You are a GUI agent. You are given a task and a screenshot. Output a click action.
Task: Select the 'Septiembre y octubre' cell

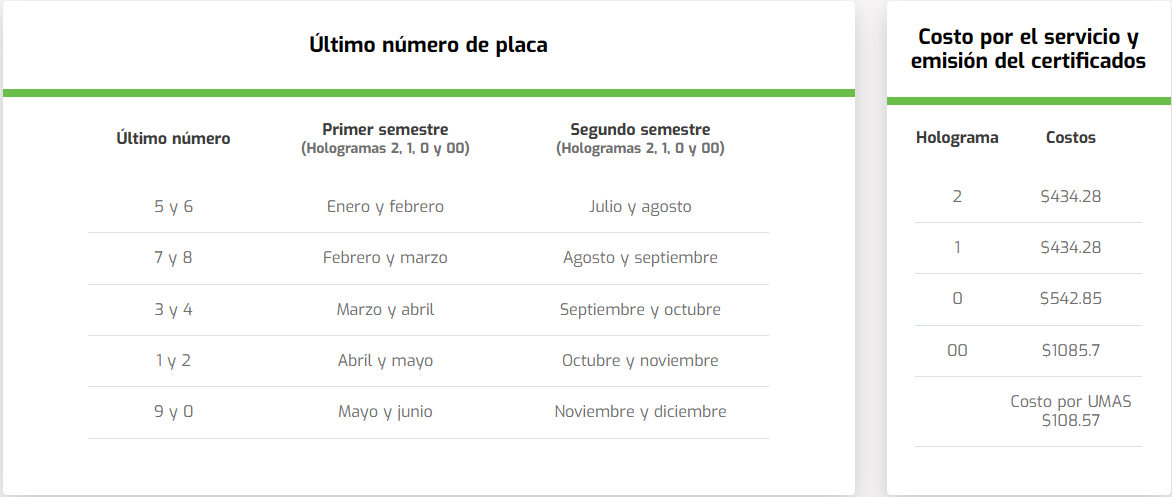[x=640, y=310]
